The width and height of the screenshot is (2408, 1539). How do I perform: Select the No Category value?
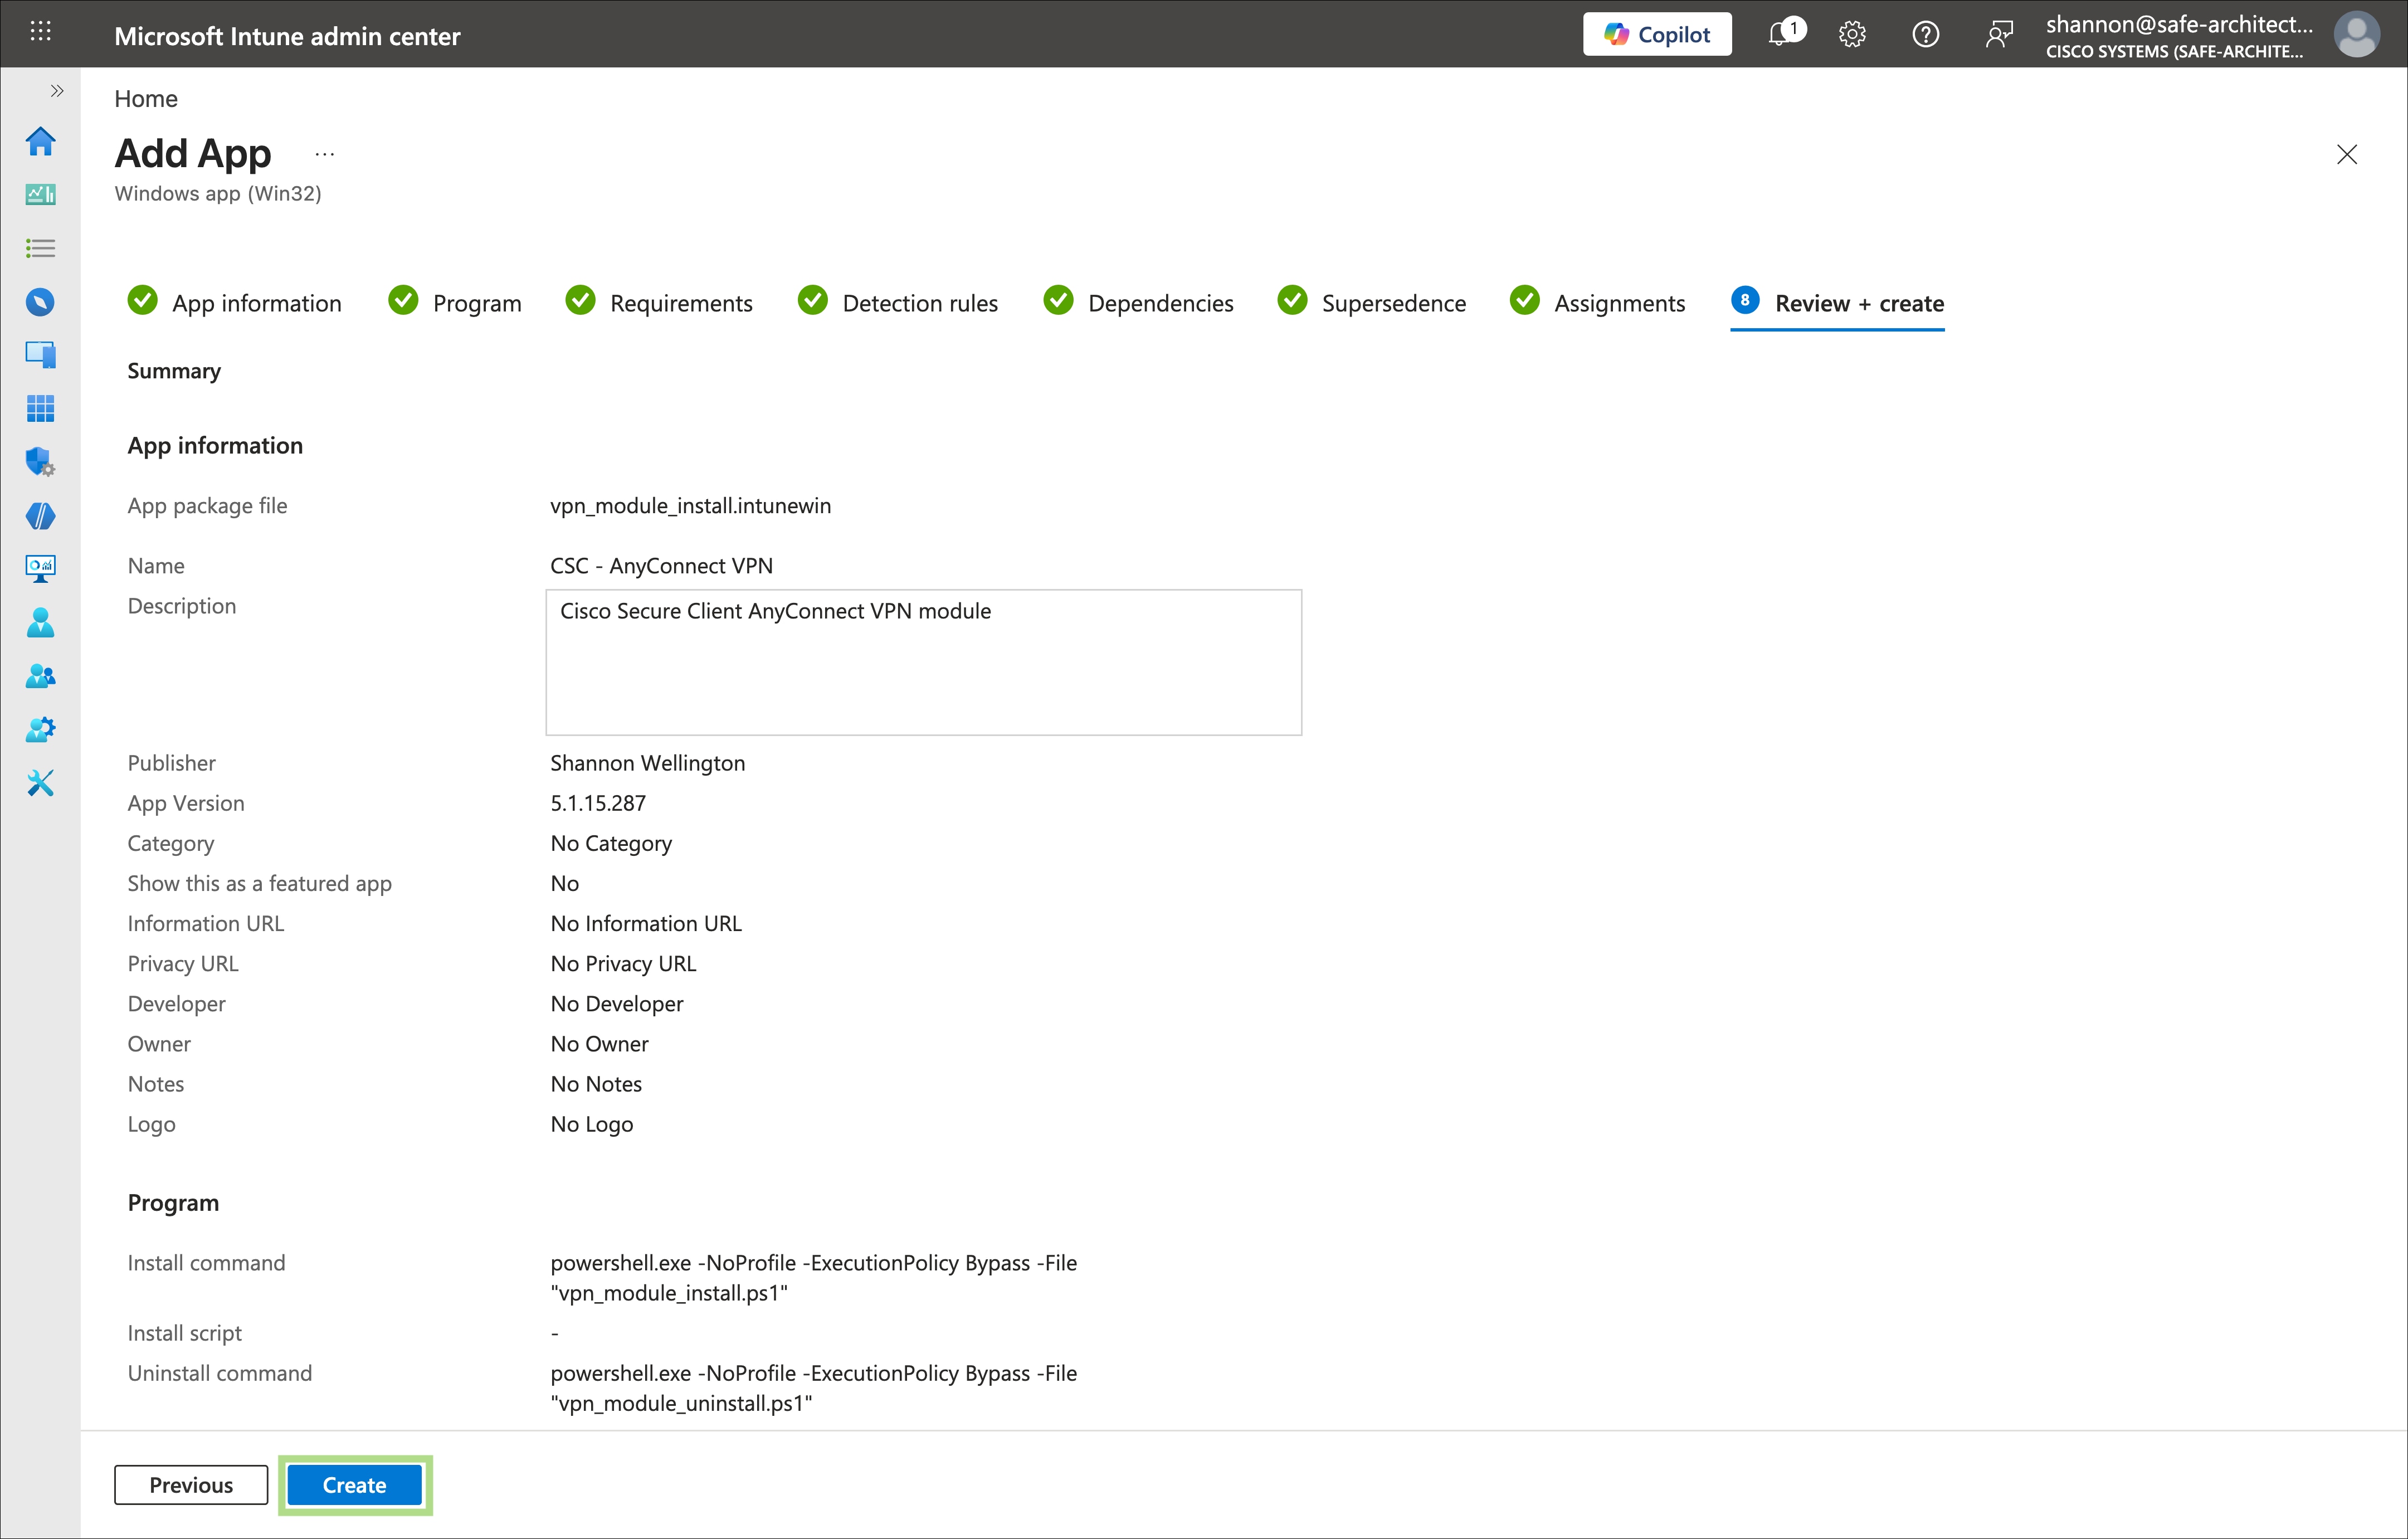(x=611, y=843)
